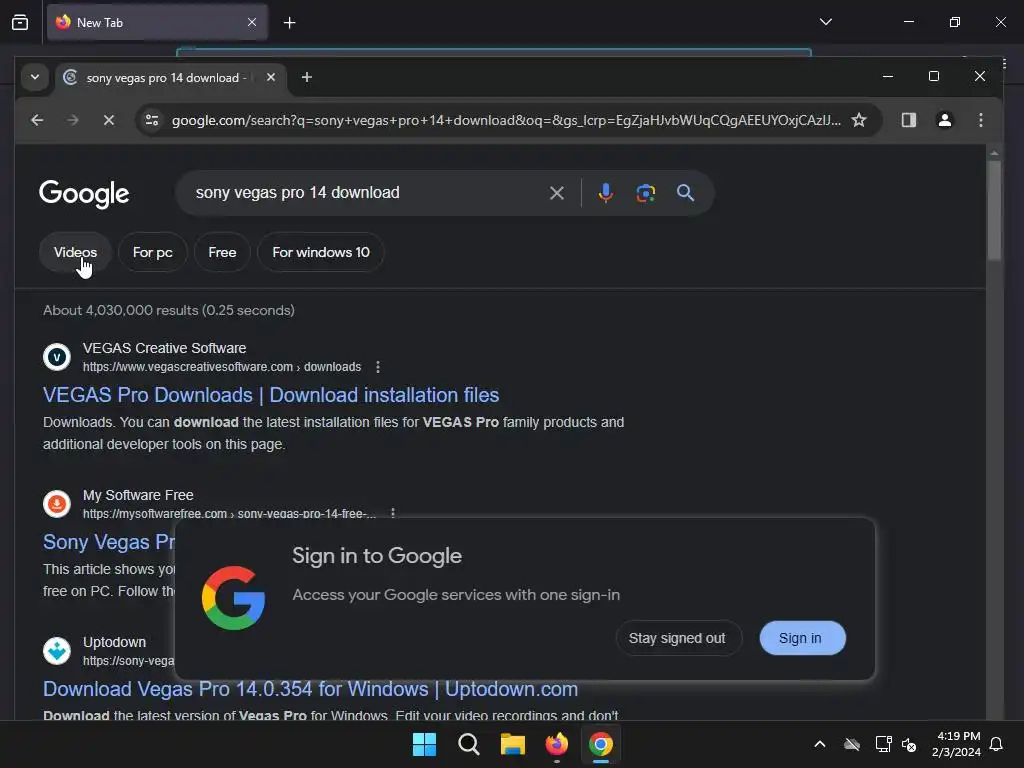Open Chrome profile icon

point(944,120)
